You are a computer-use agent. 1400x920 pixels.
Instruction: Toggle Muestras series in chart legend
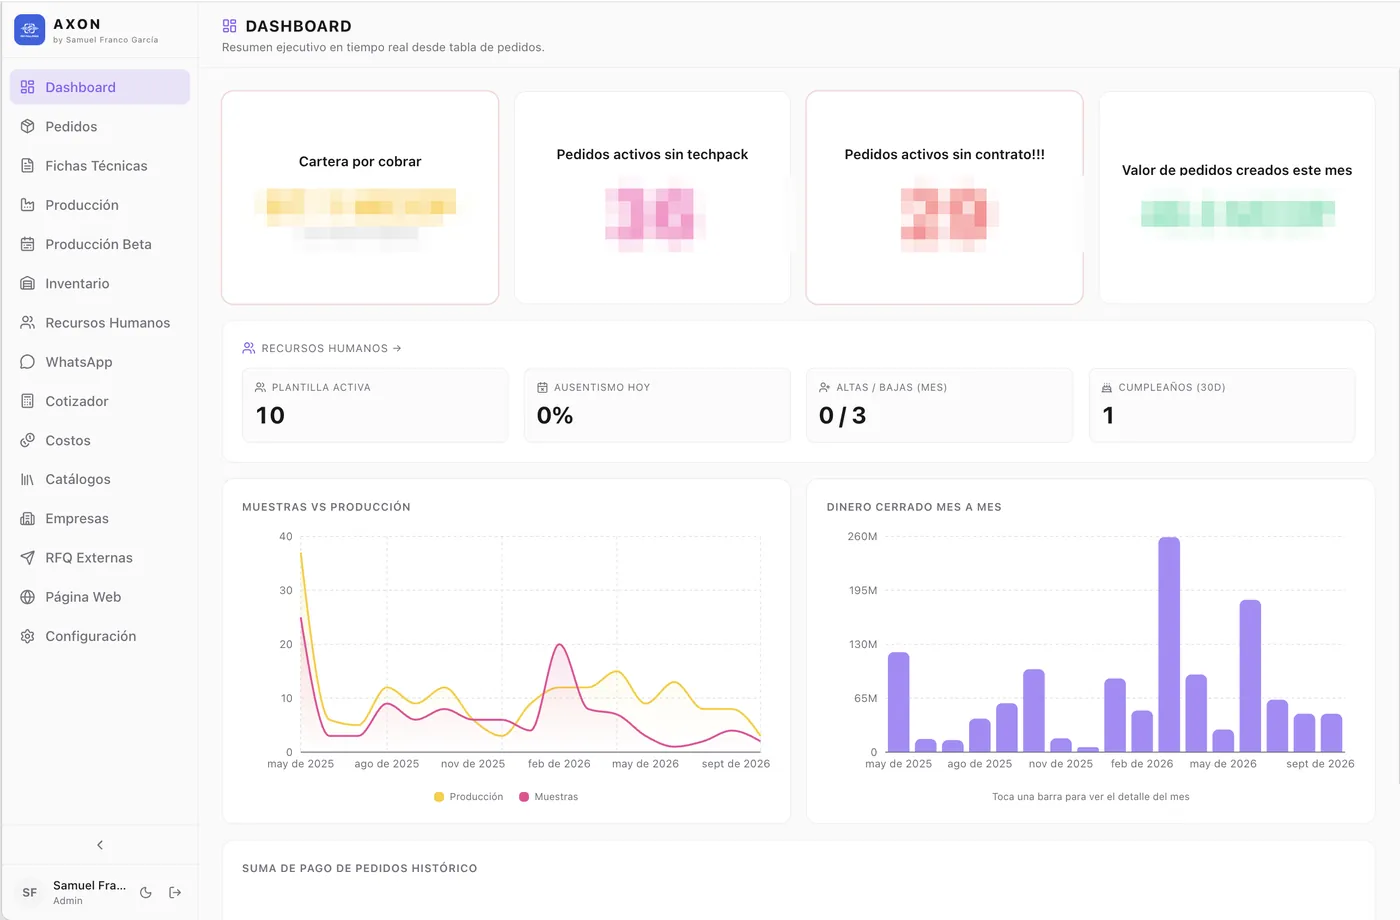point(549,797)
